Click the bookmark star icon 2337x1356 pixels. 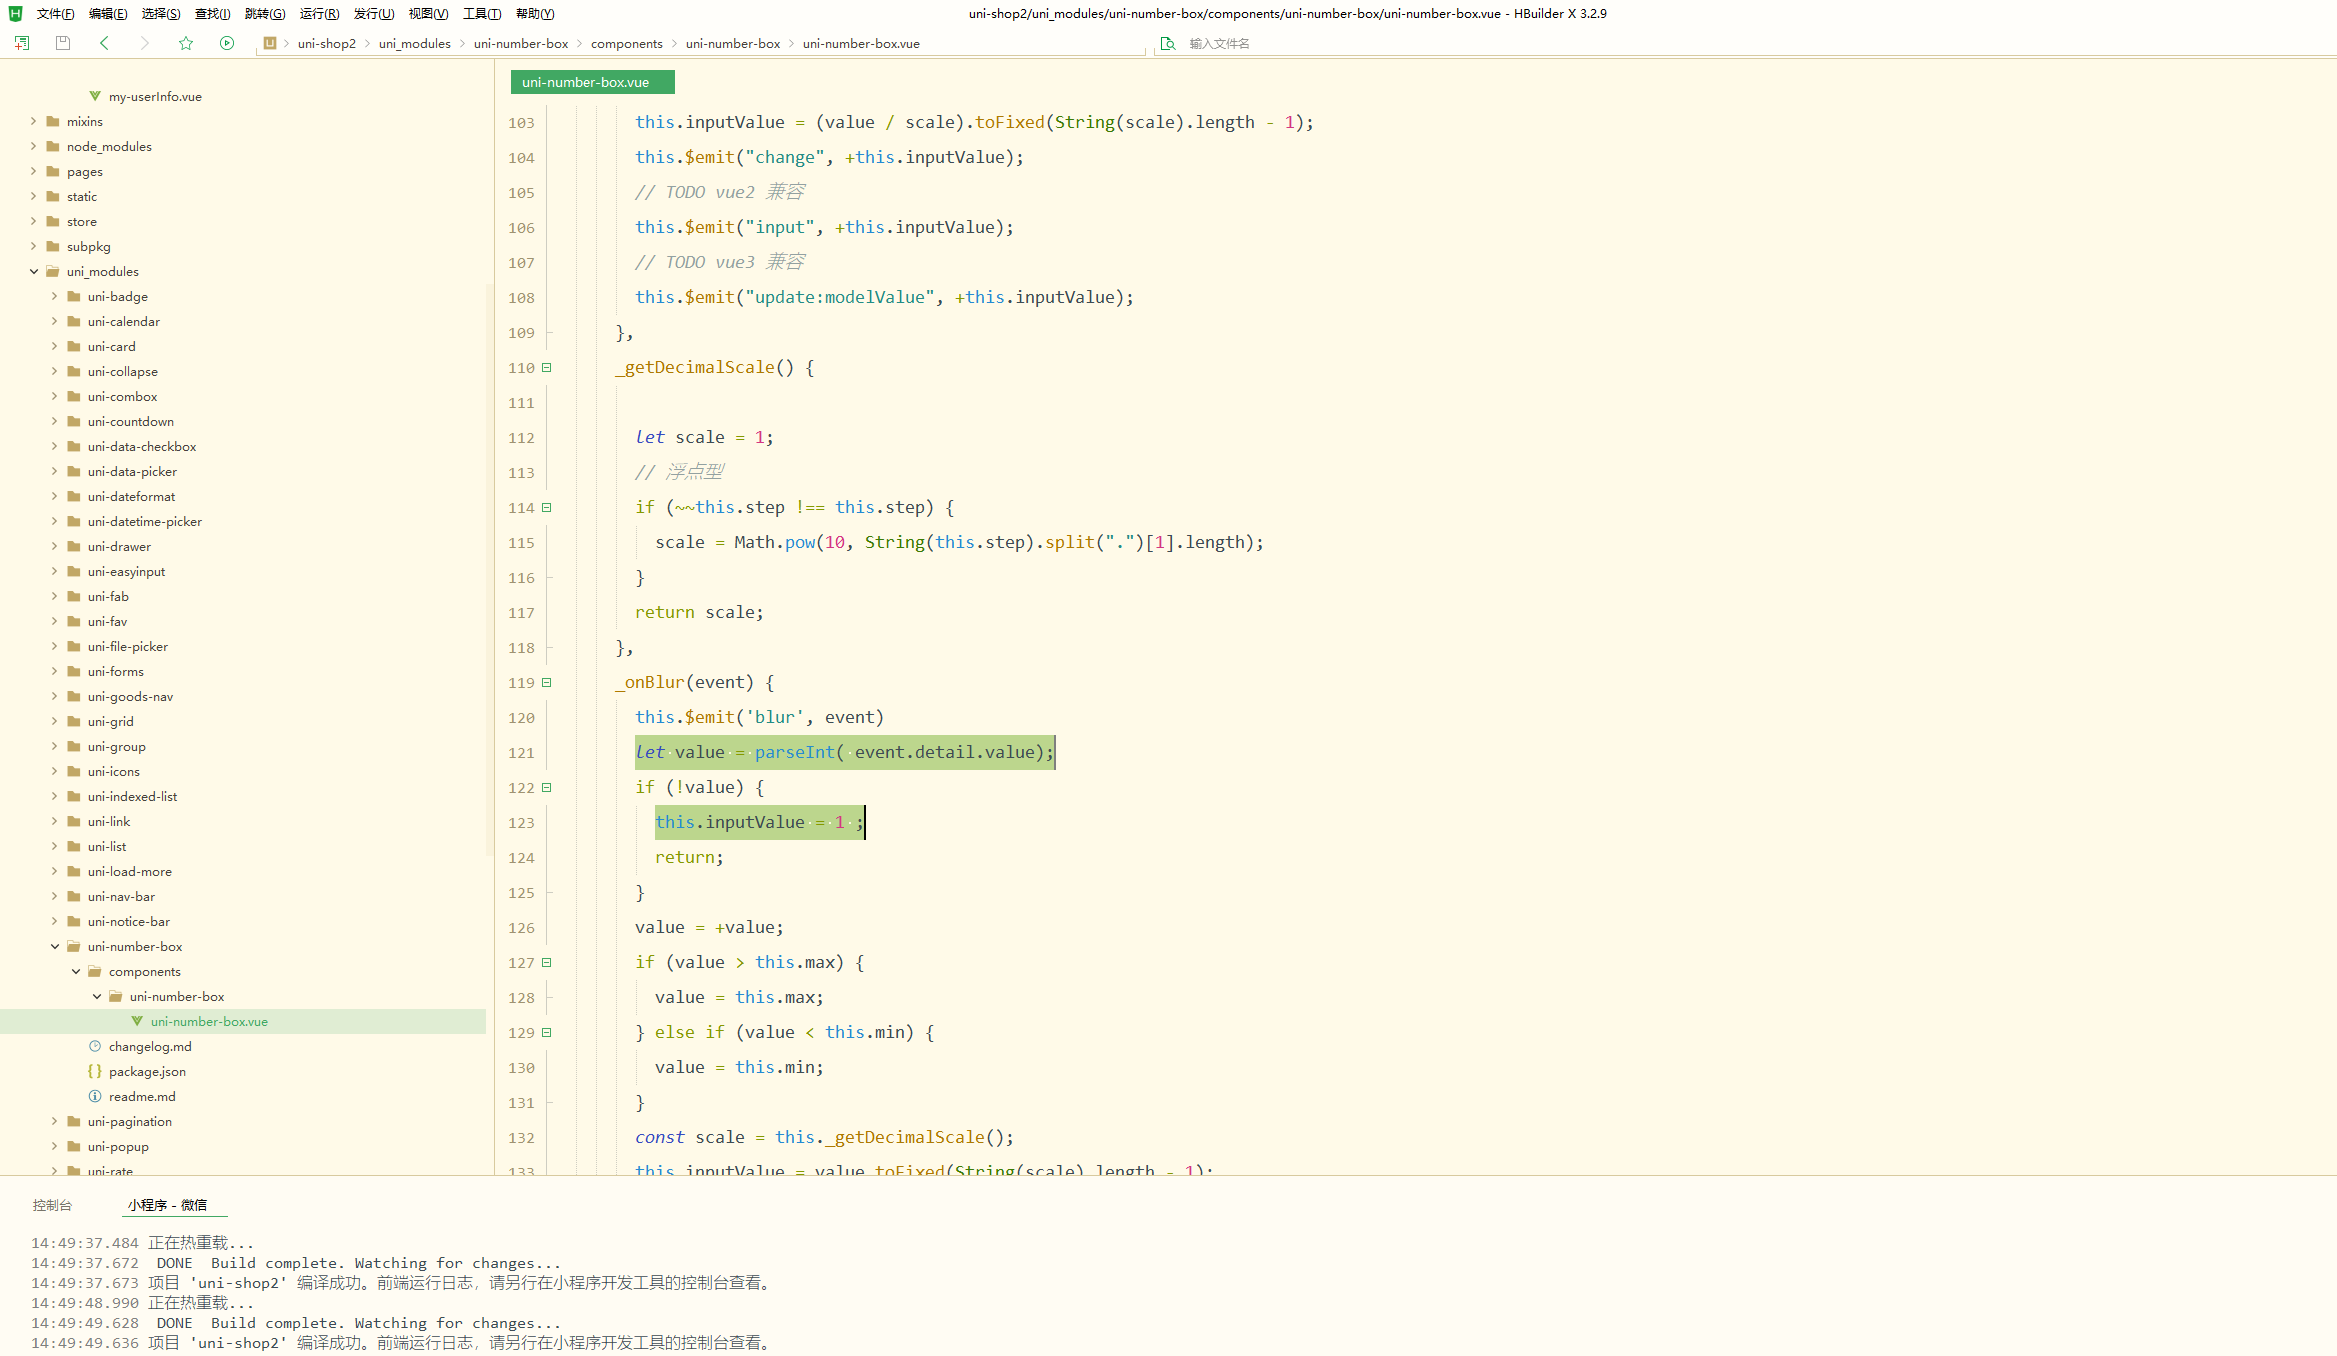[x=186, y=43]
